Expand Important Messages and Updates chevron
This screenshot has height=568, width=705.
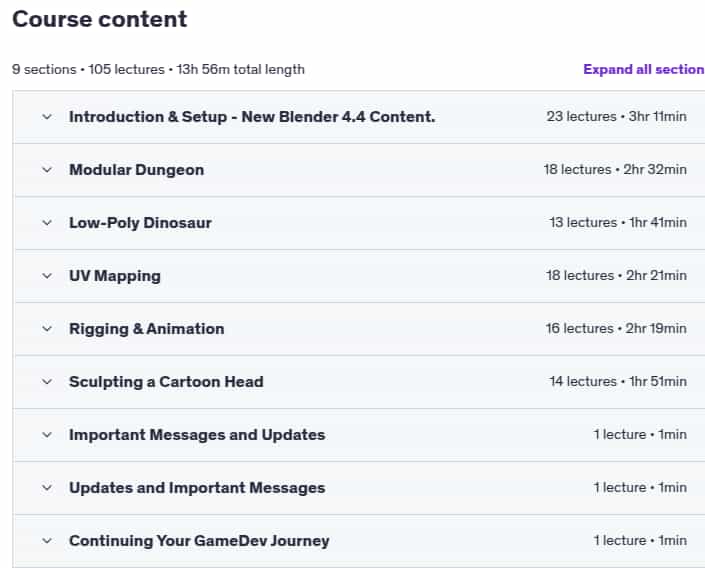coord(47,435)
